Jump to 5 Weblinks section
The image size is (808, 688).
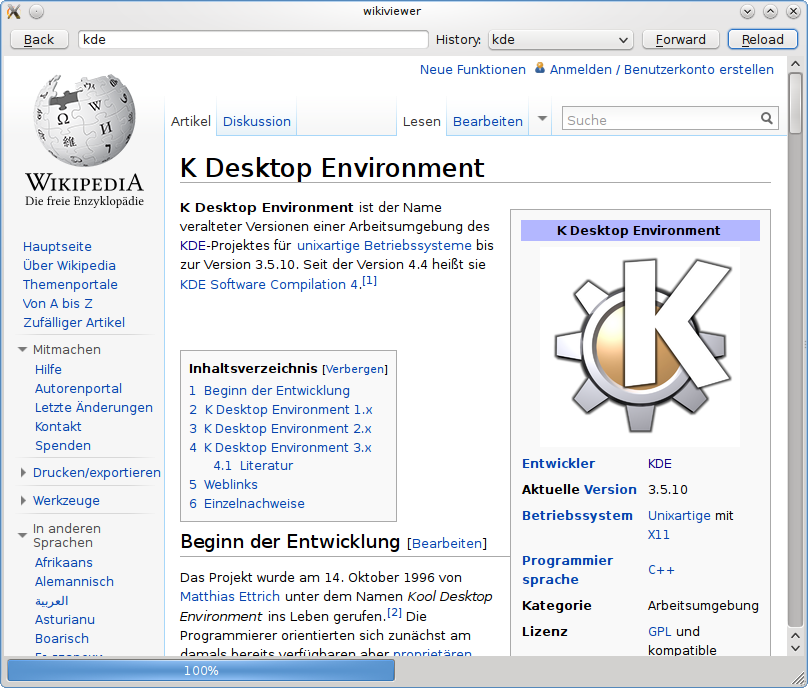(223, 485)
